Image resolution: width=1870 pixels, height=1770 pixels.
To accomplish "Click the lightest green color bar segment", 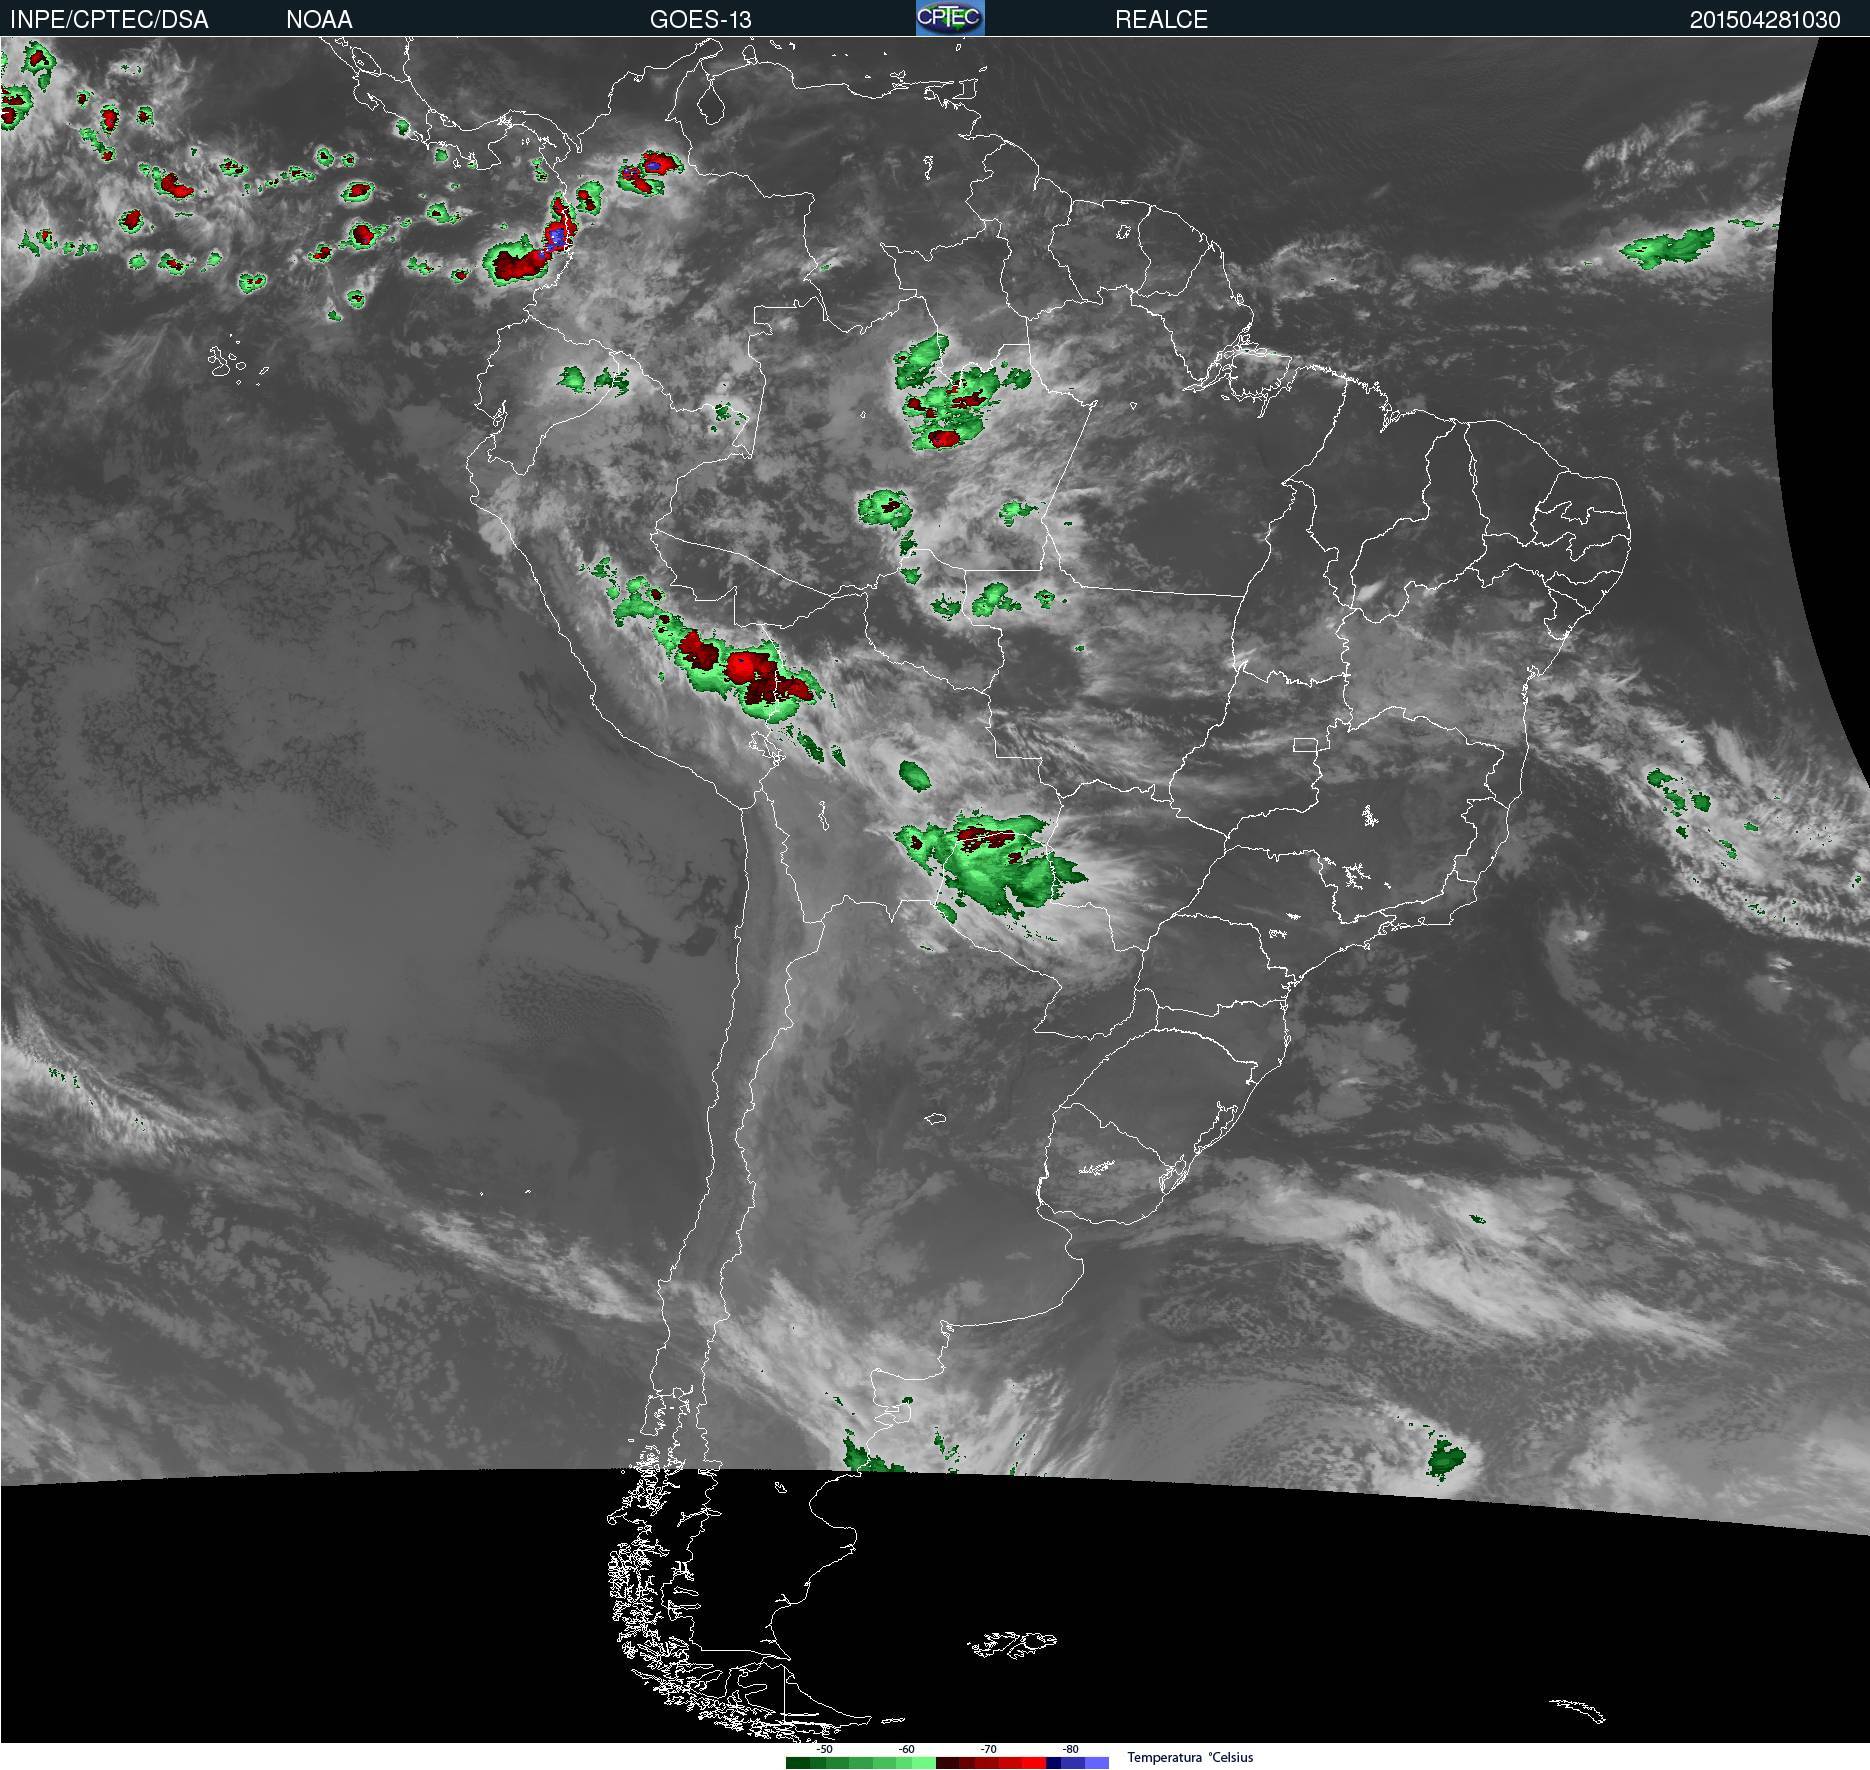I will [924, 1763].
